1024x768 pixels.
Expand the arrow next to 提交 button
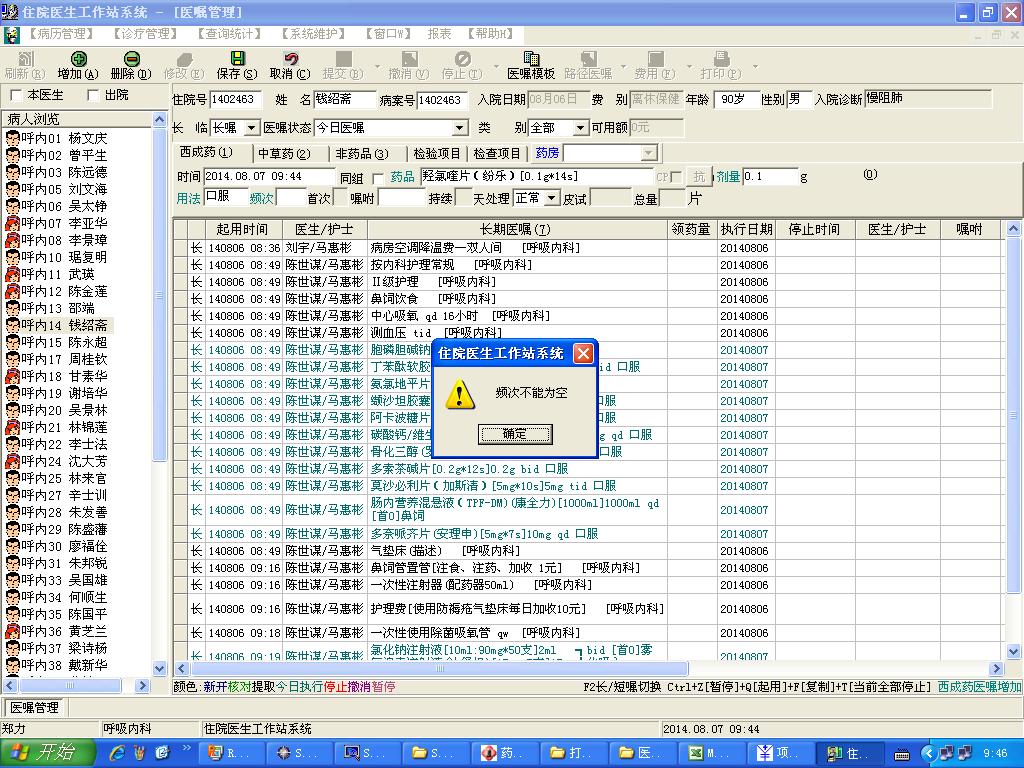377,67
